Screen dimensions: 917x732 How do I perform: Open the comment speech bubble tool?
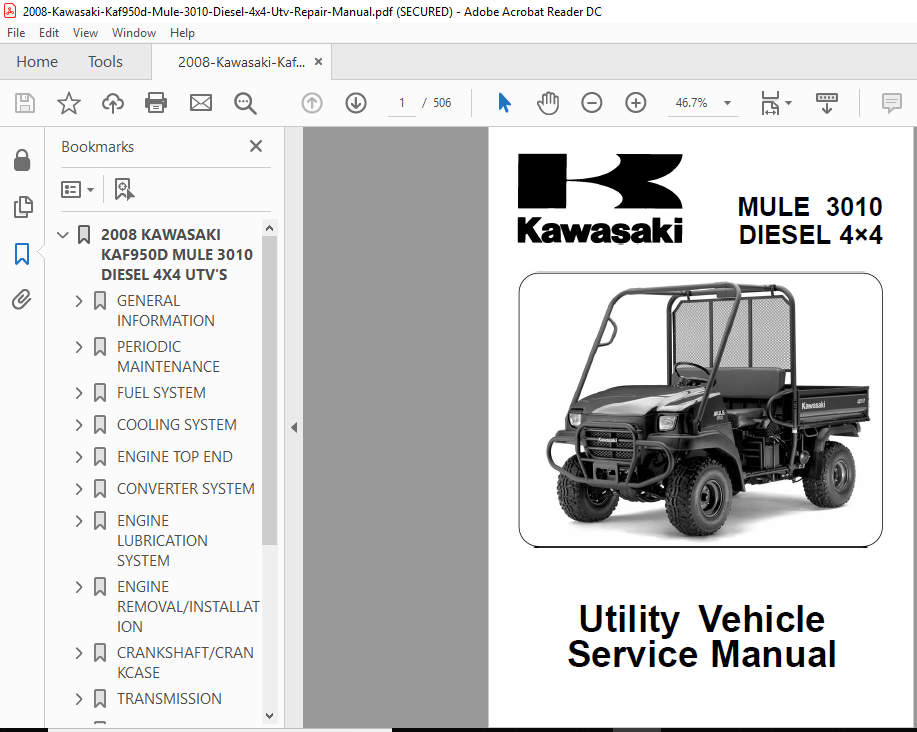892,103
